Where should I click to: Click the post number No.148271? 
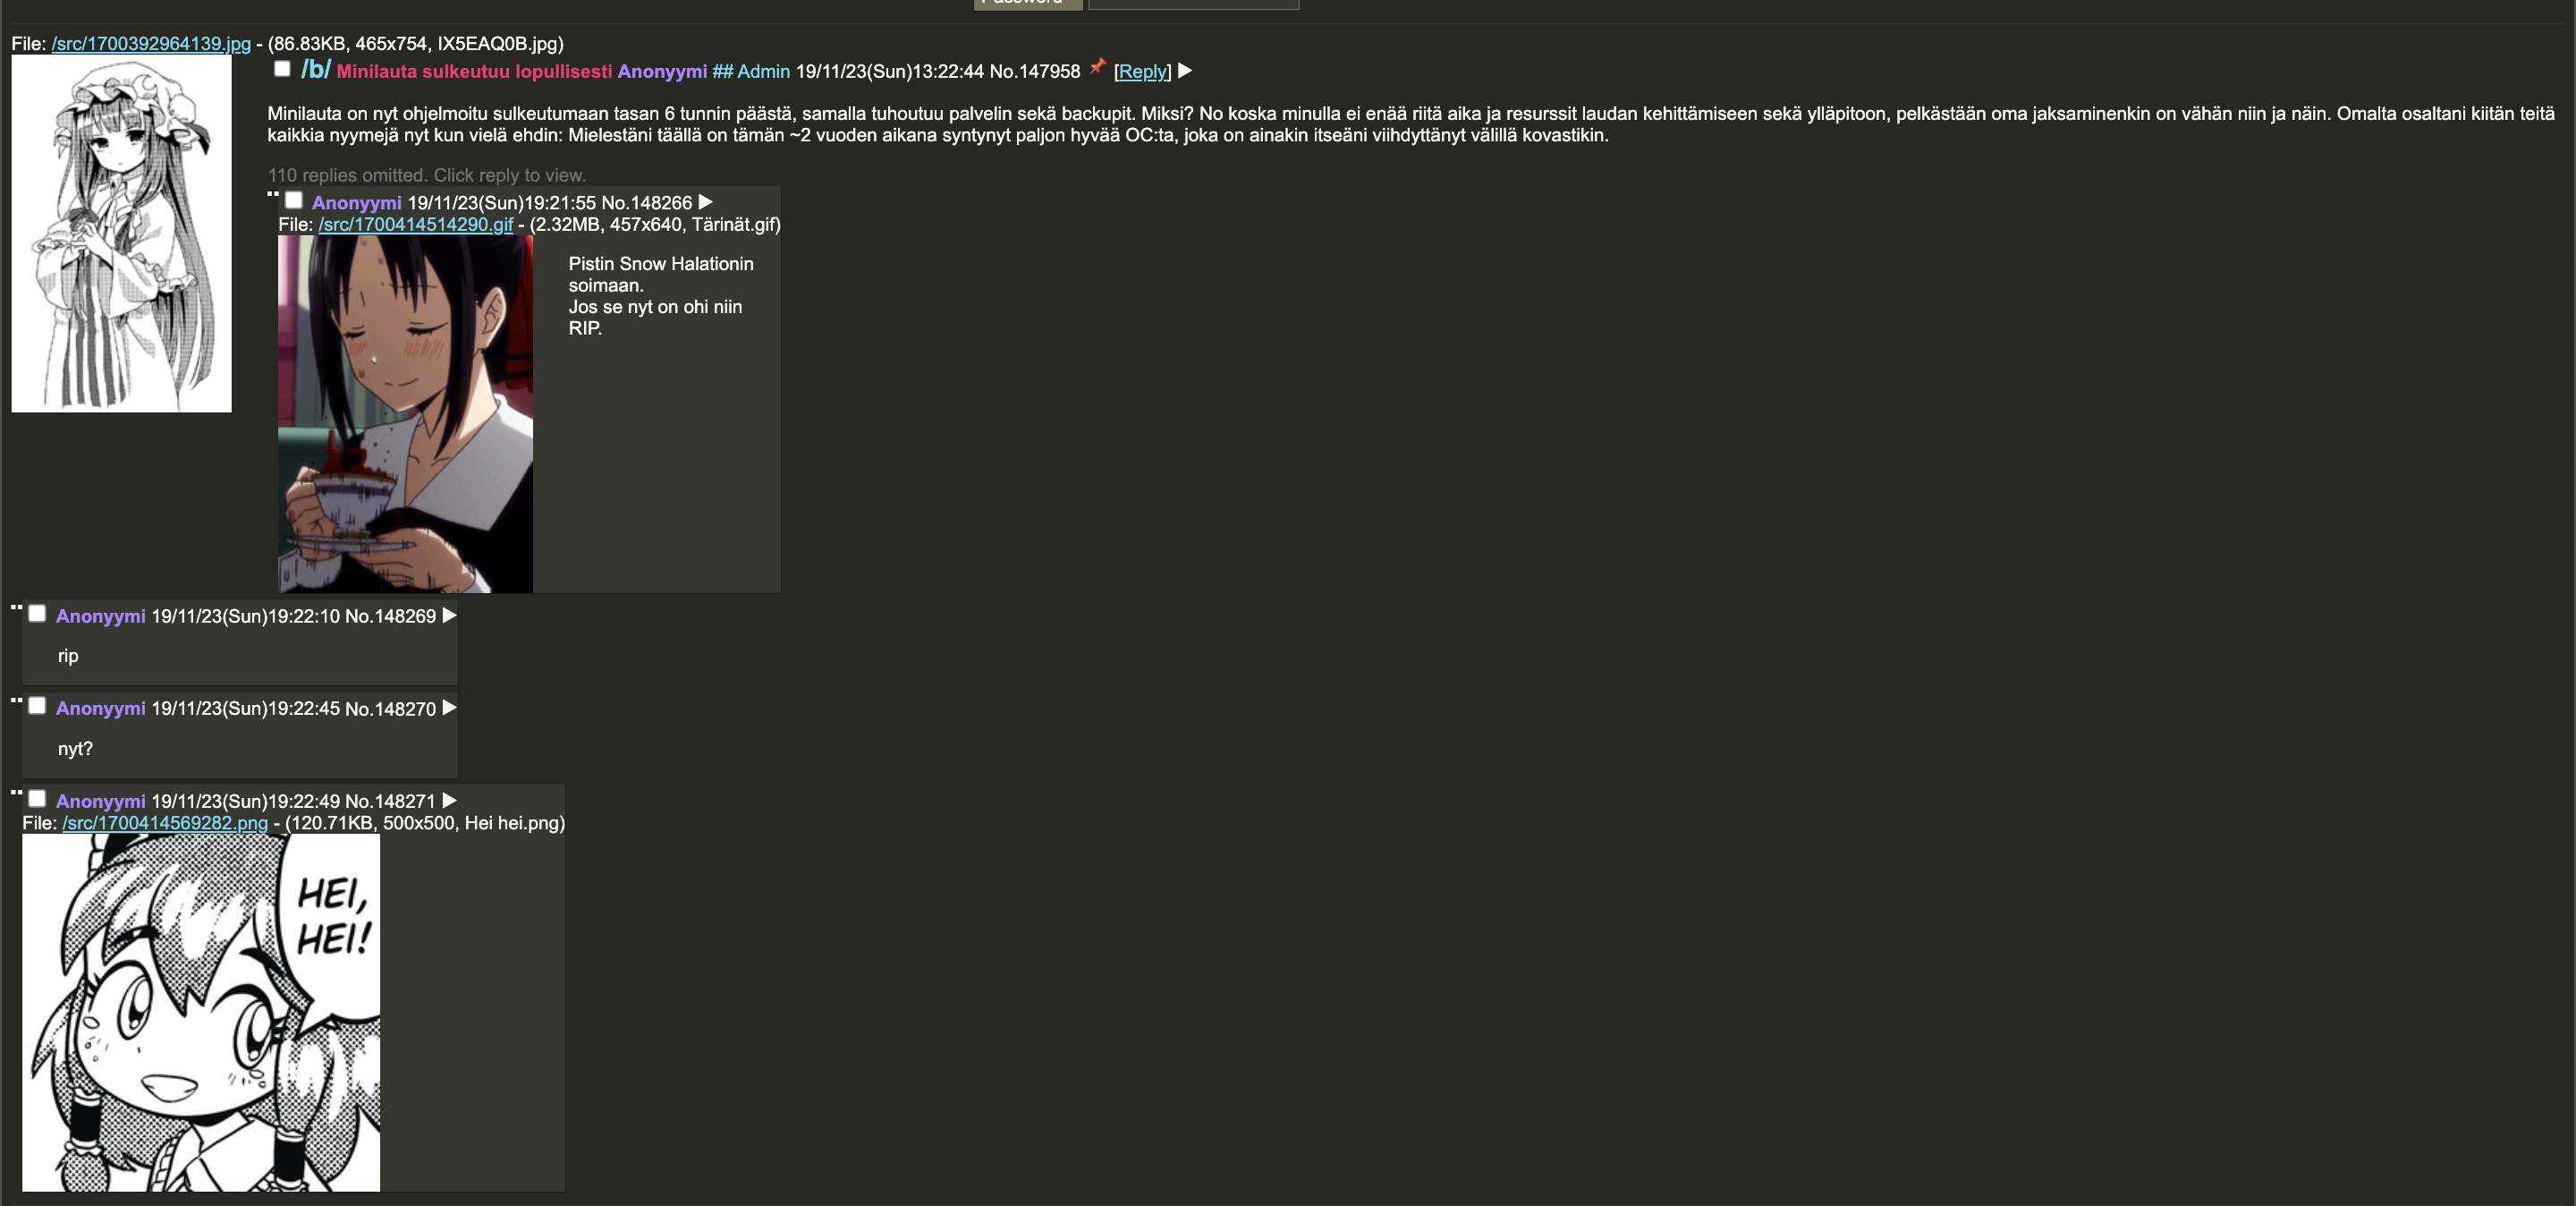pyautogui.click(x=390, y=801)
